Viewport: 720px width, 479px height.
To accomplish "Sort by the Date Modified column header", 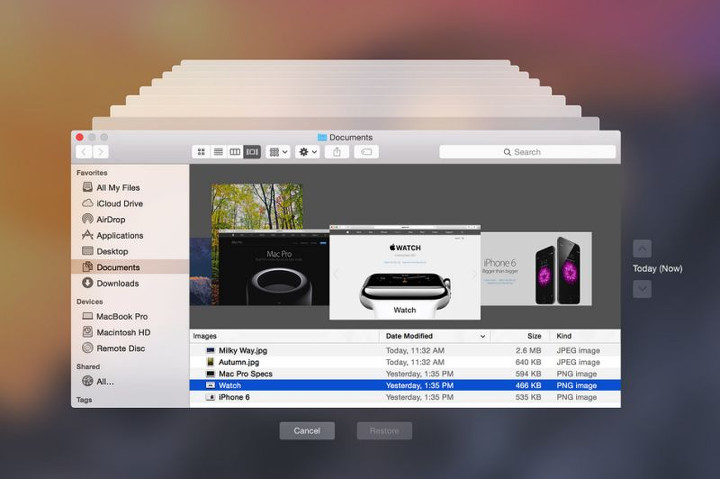I will [x=435, y=336].
